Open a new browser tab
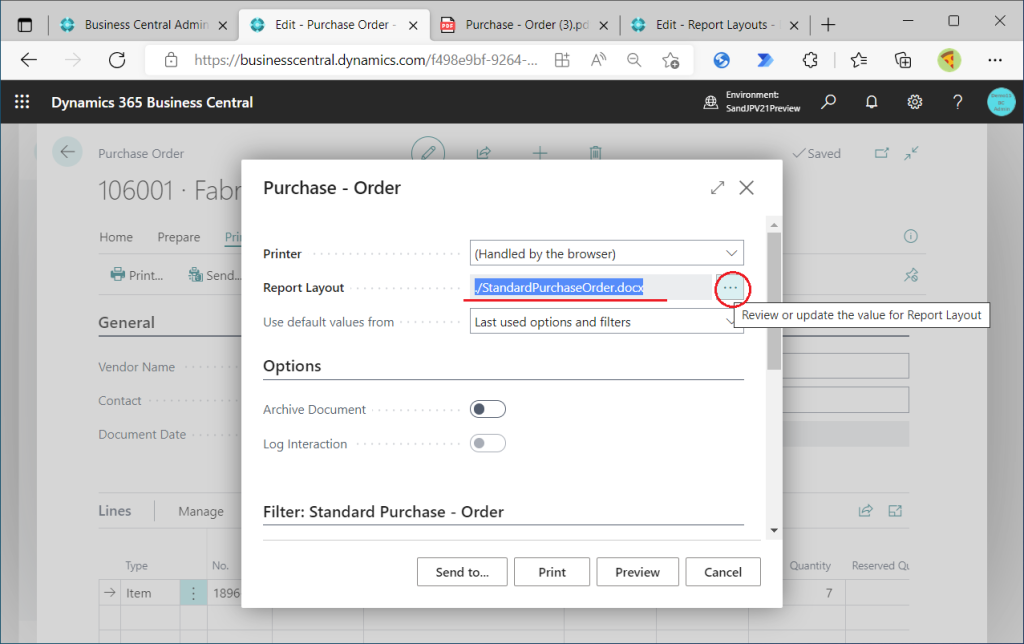Viewport: 1024px width, 644px height. point(828,25)
